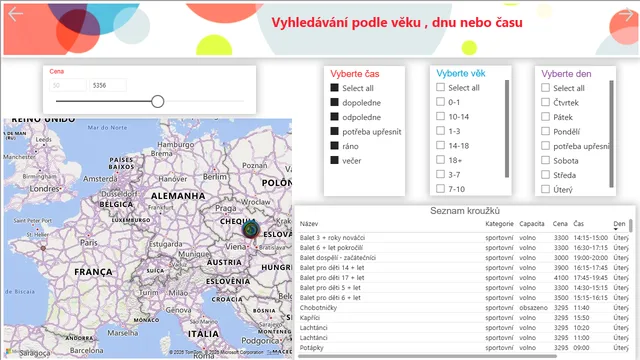The image size is (640, 360).
Task: Check Úterý day option
Action: tap(545, 189)
